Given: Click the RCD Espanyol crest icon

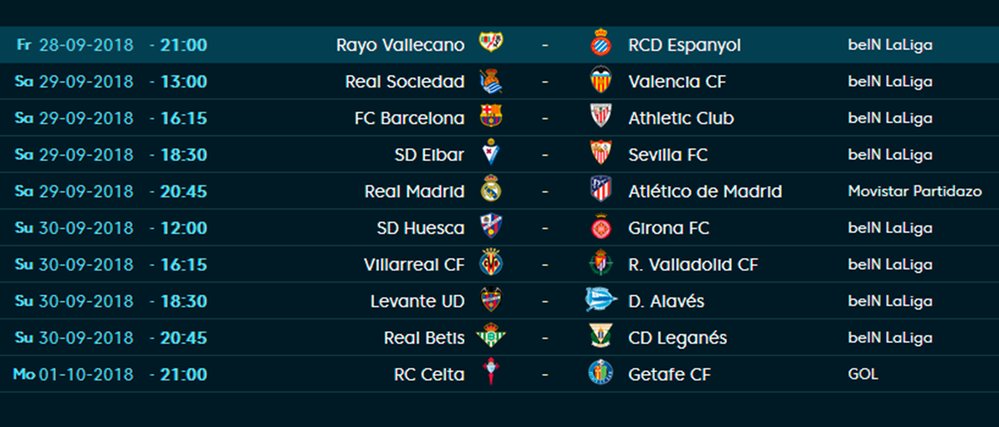Looking at the screenshot, I should click(601, 43).
